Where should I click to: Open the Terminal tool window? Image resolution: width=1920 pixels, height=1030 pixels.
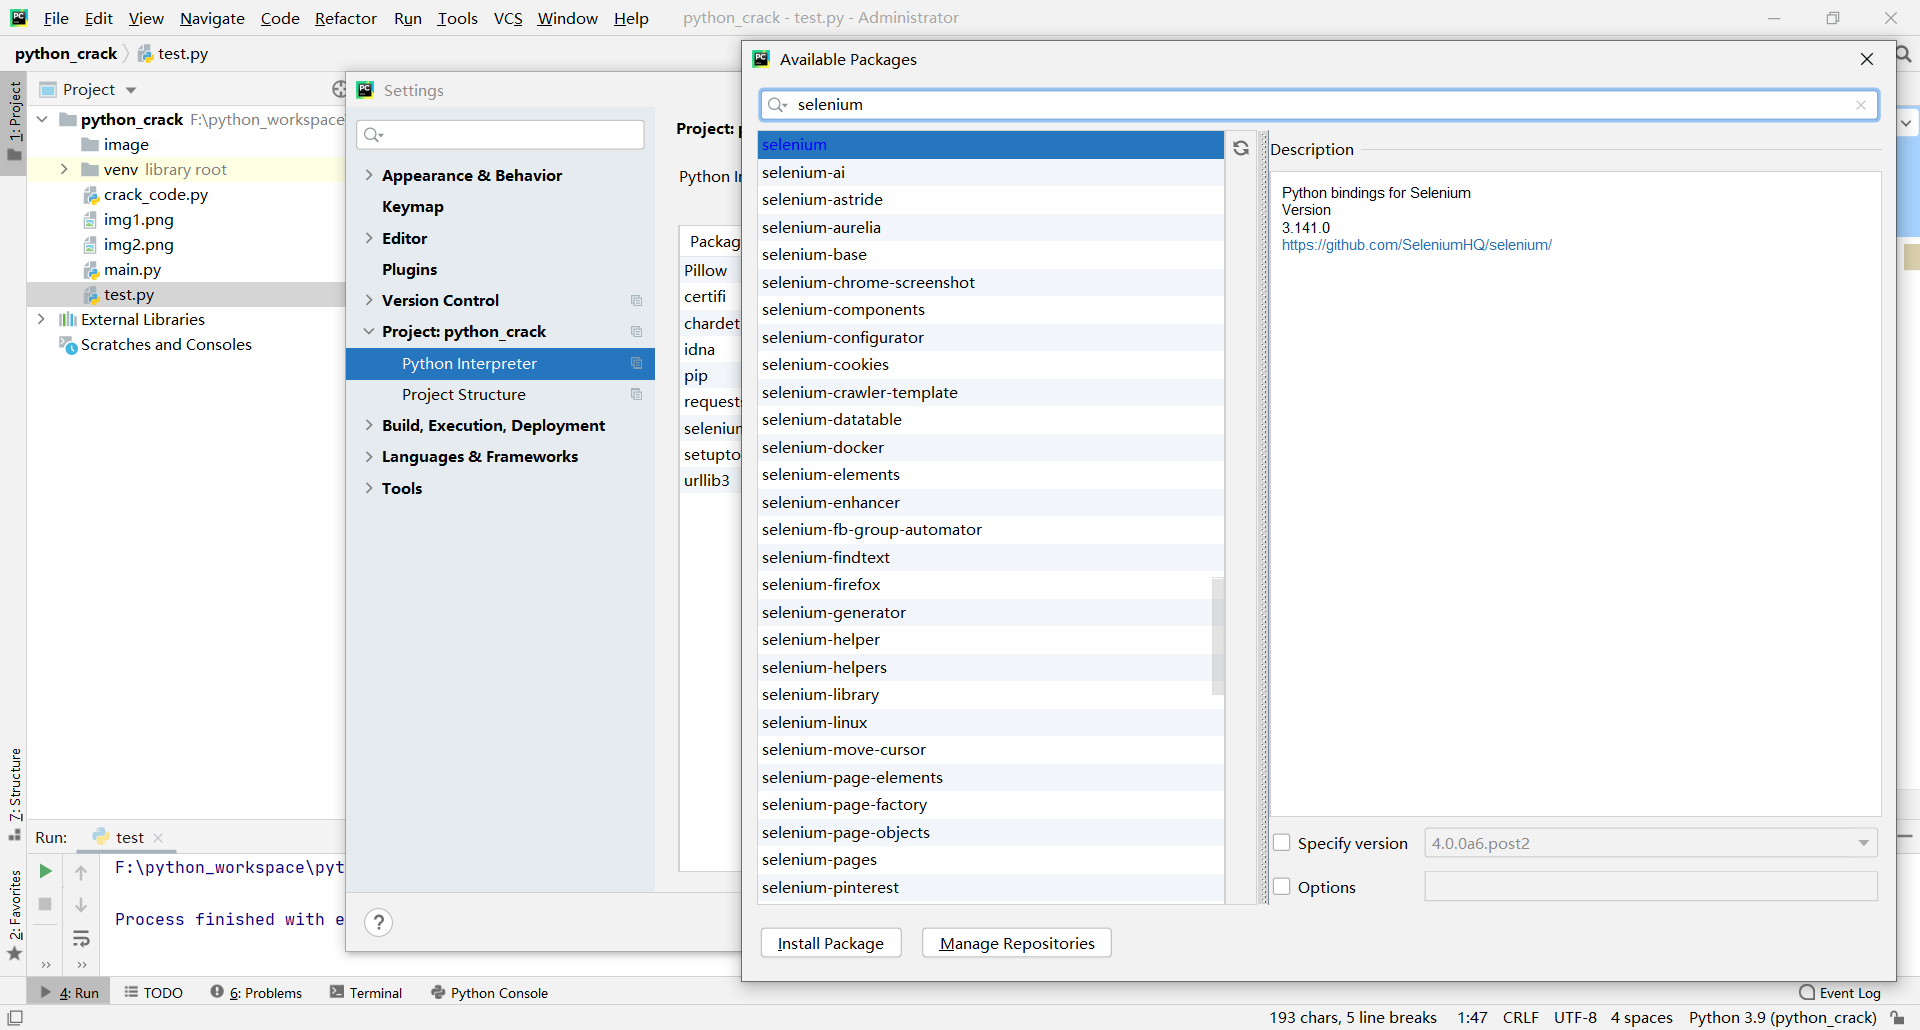point(366,993)
